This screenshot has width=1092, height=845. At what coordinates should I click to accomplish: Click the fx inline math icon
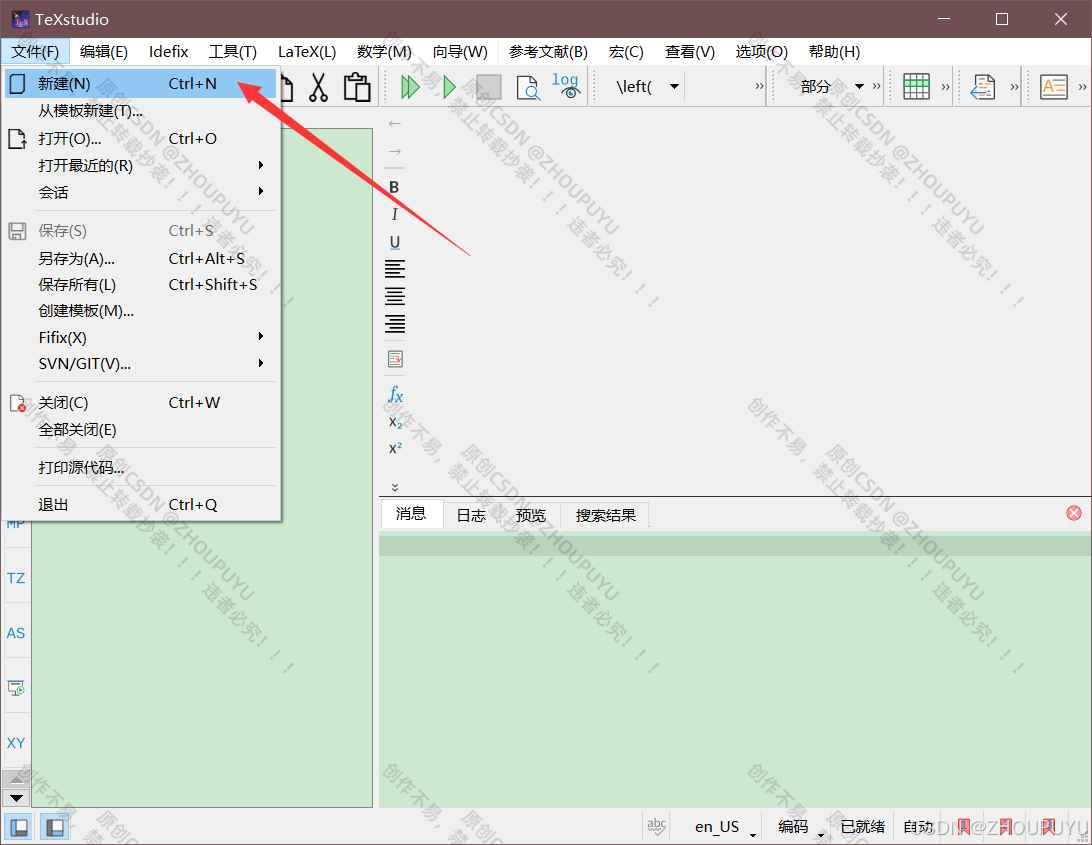click(x=395, y=395)
